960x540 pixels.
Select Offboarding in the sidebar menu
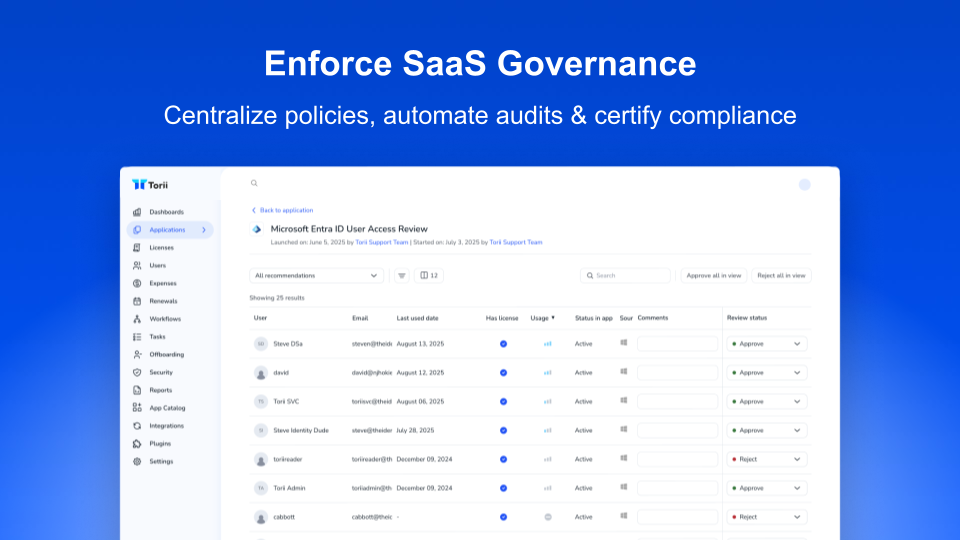coord(166,355)
